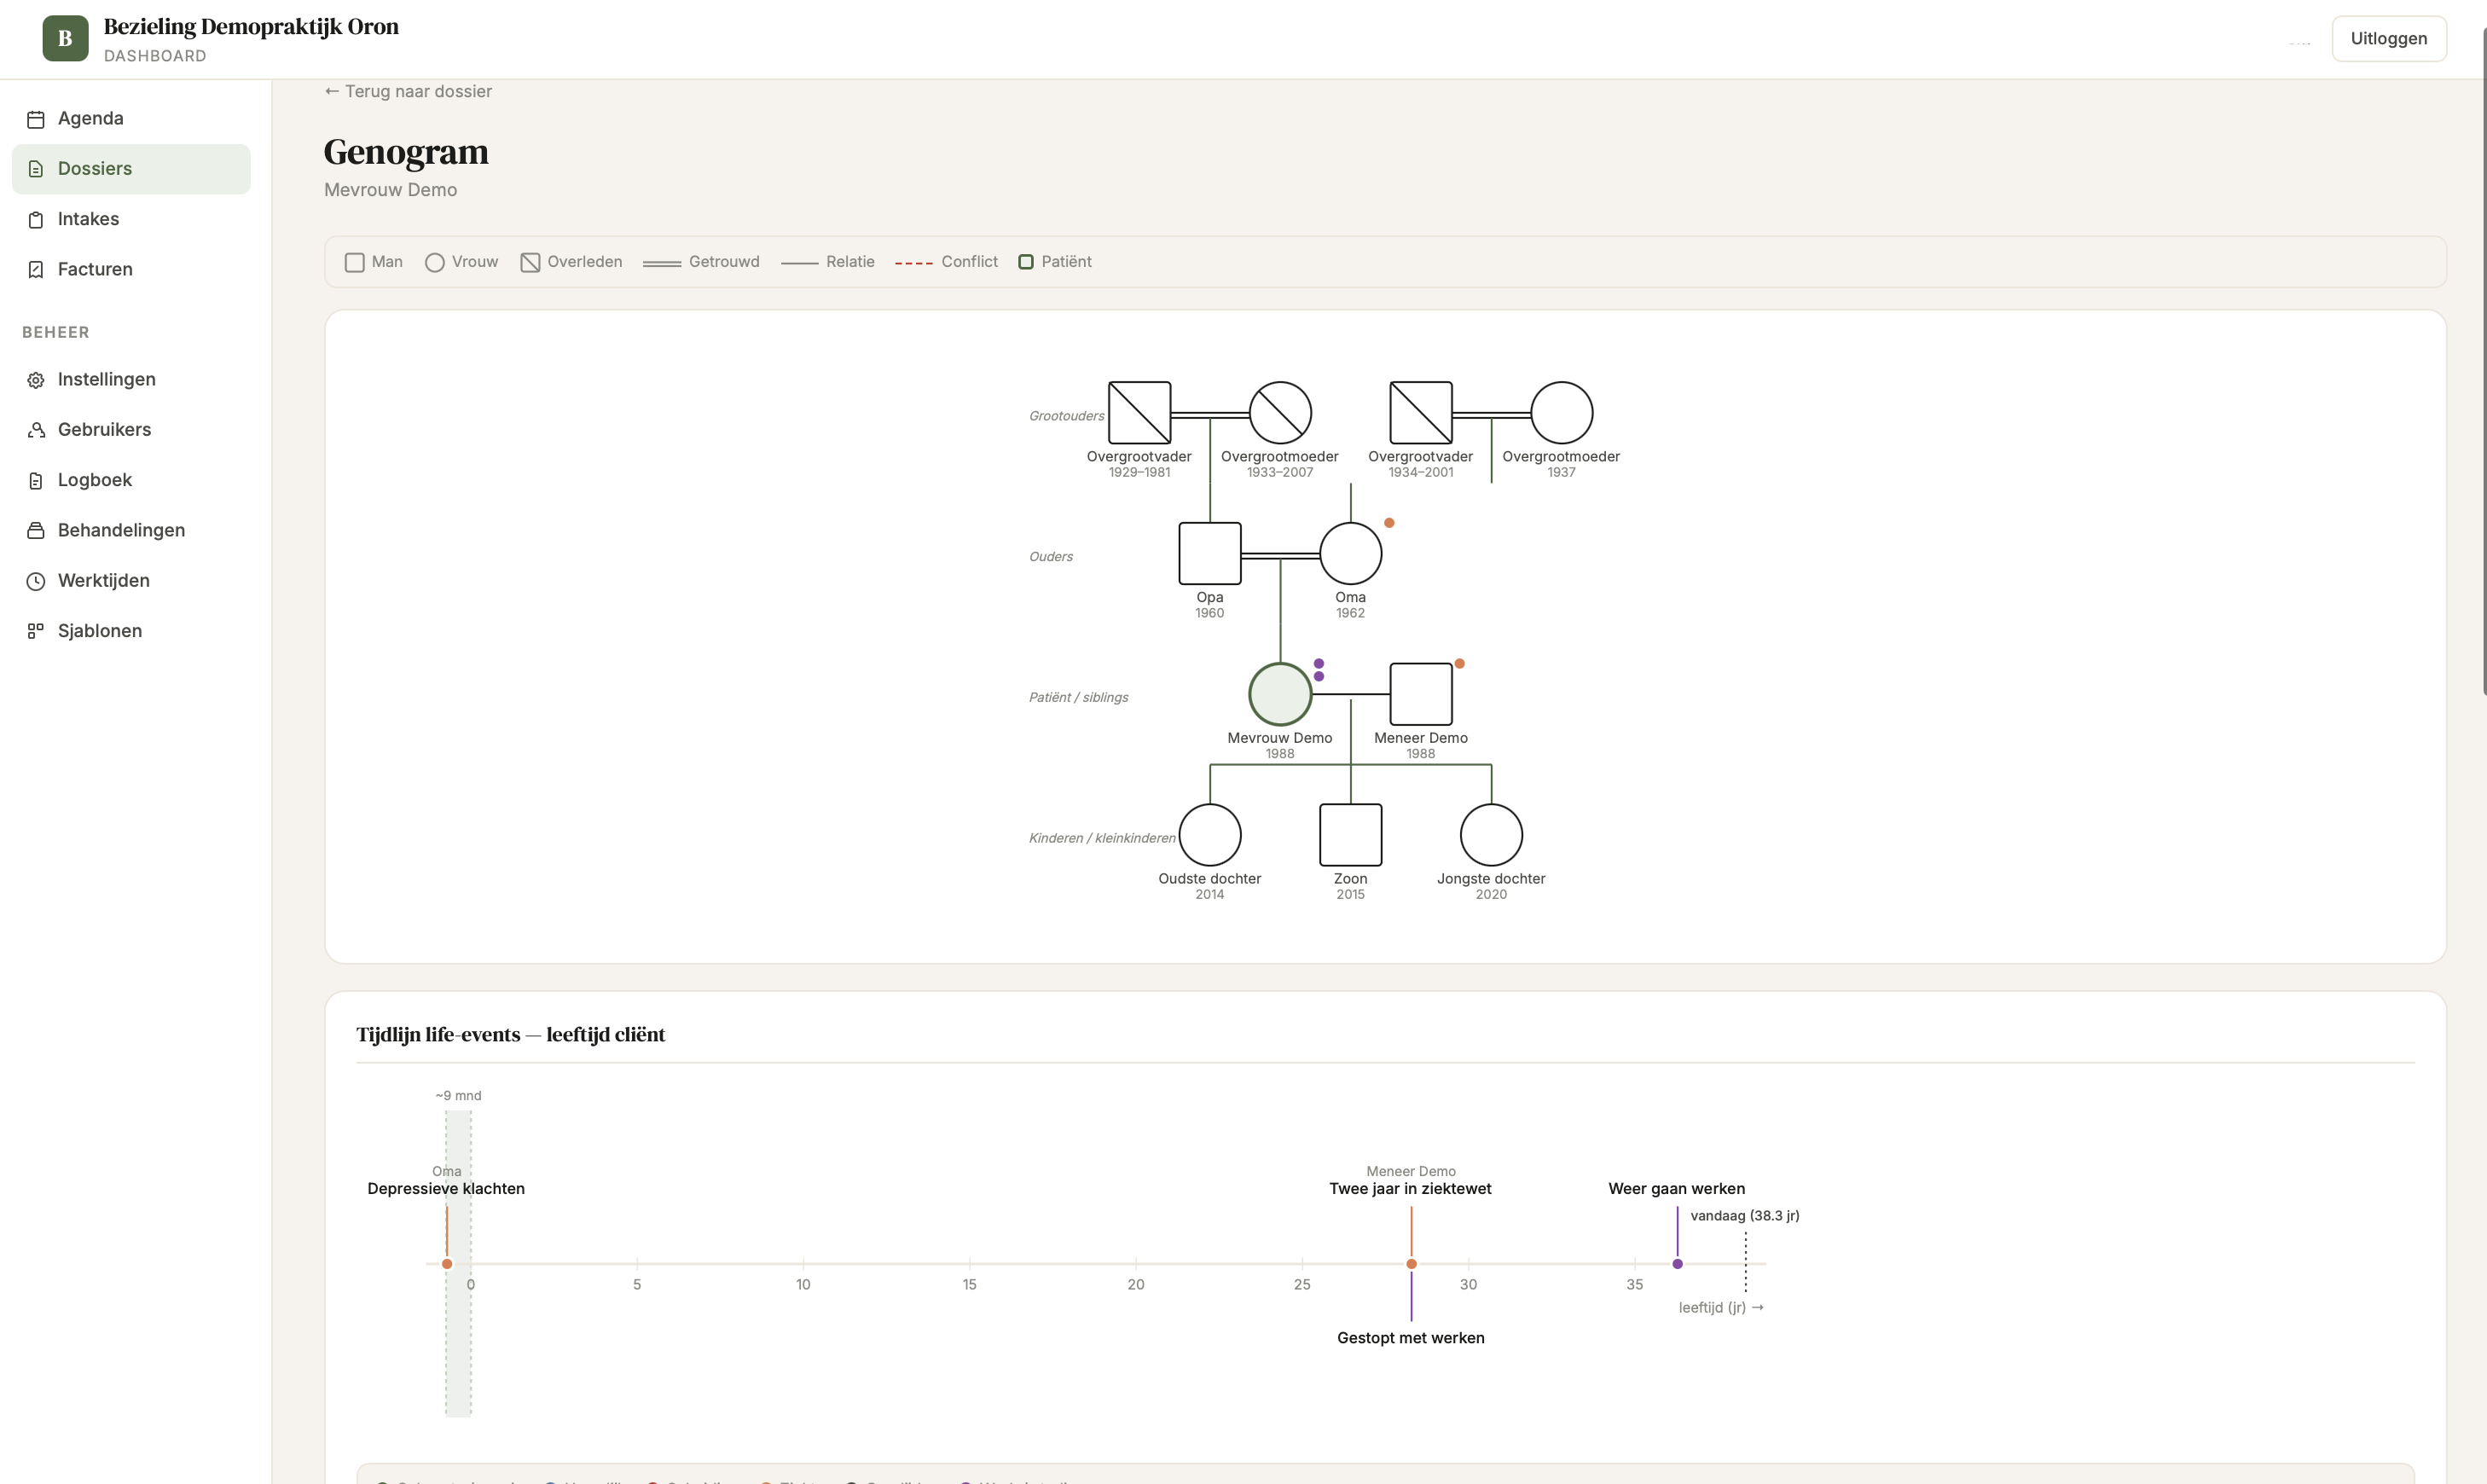Open Werktijden page
This screenshot has width=2487, height=1484.
131,580
